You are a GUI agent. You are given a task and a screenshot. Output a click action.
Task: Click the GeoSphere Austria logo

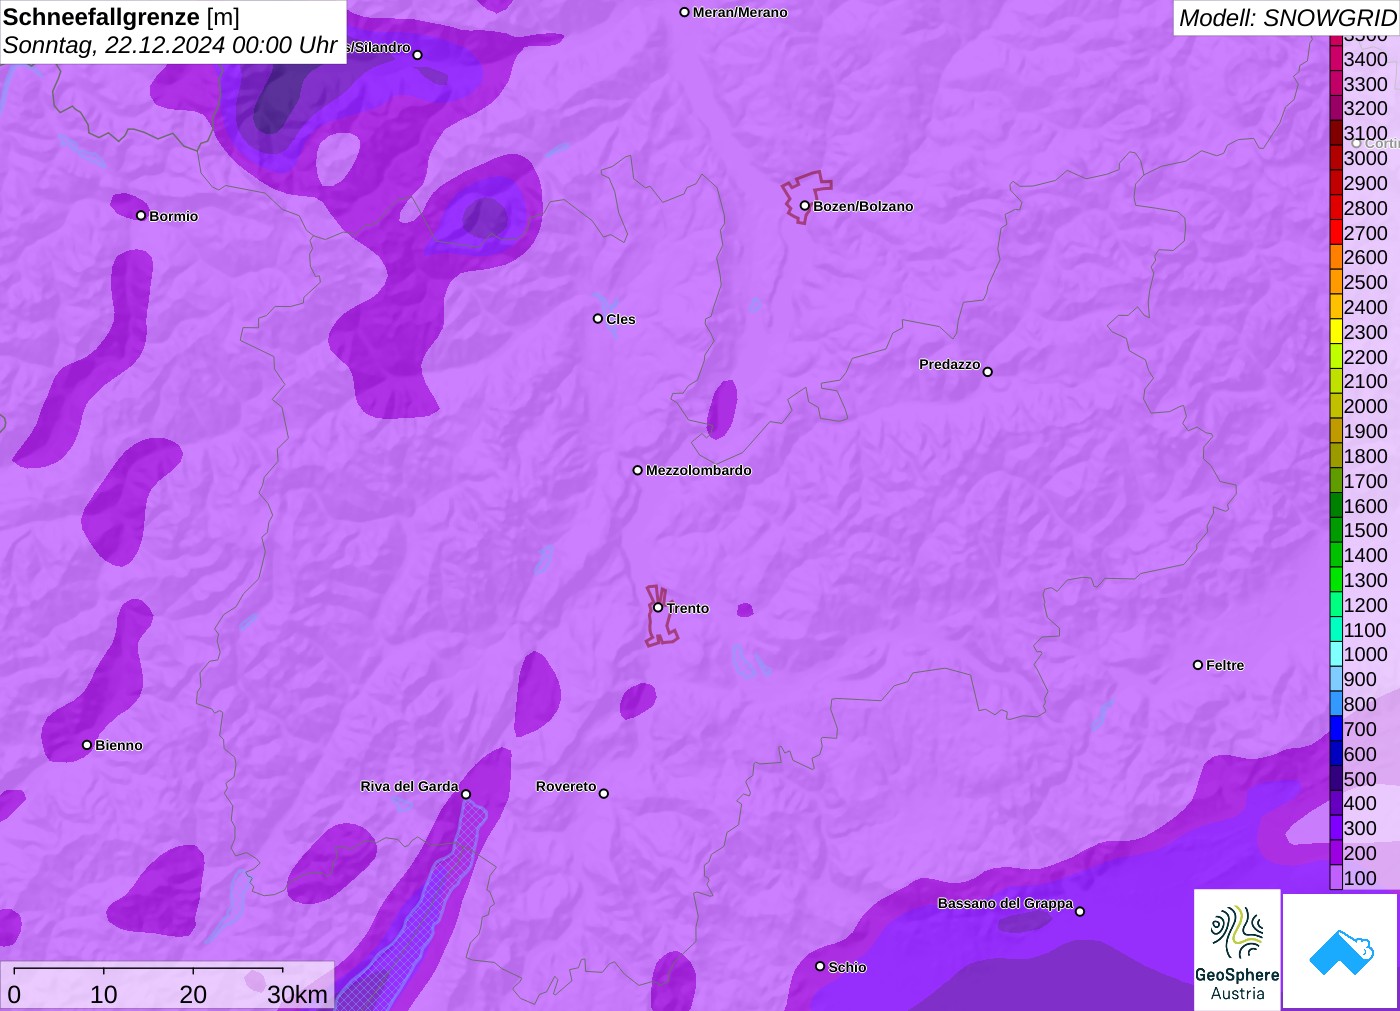(x=1237, y=949)
